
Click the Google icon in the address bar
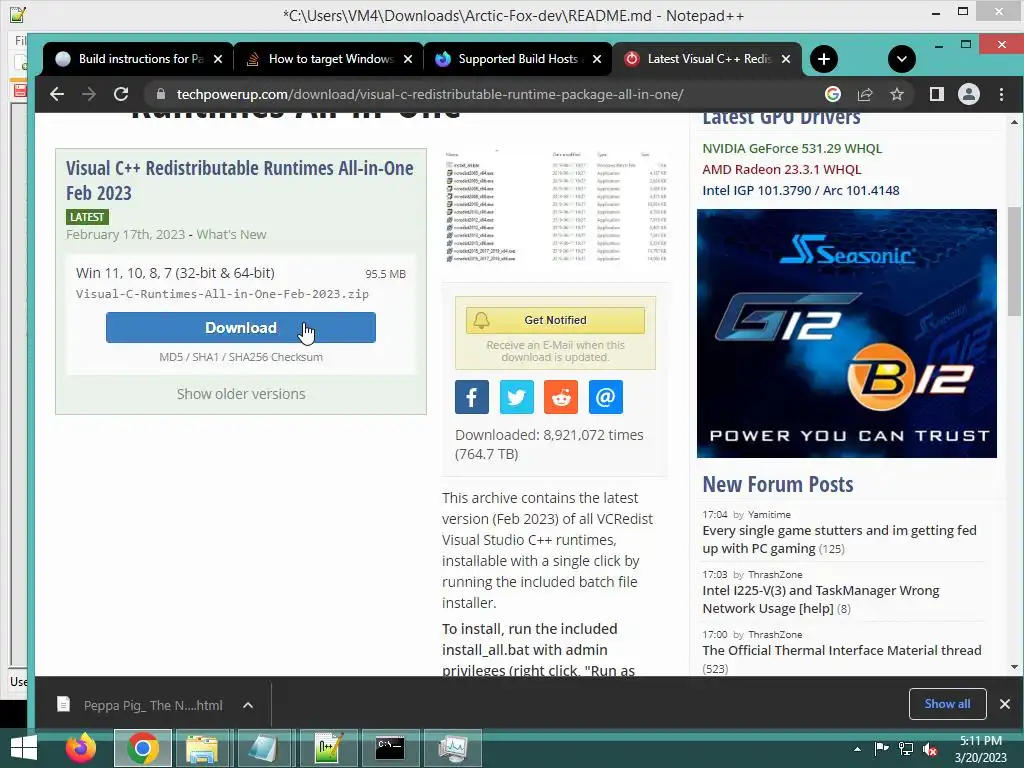[833, 94]
